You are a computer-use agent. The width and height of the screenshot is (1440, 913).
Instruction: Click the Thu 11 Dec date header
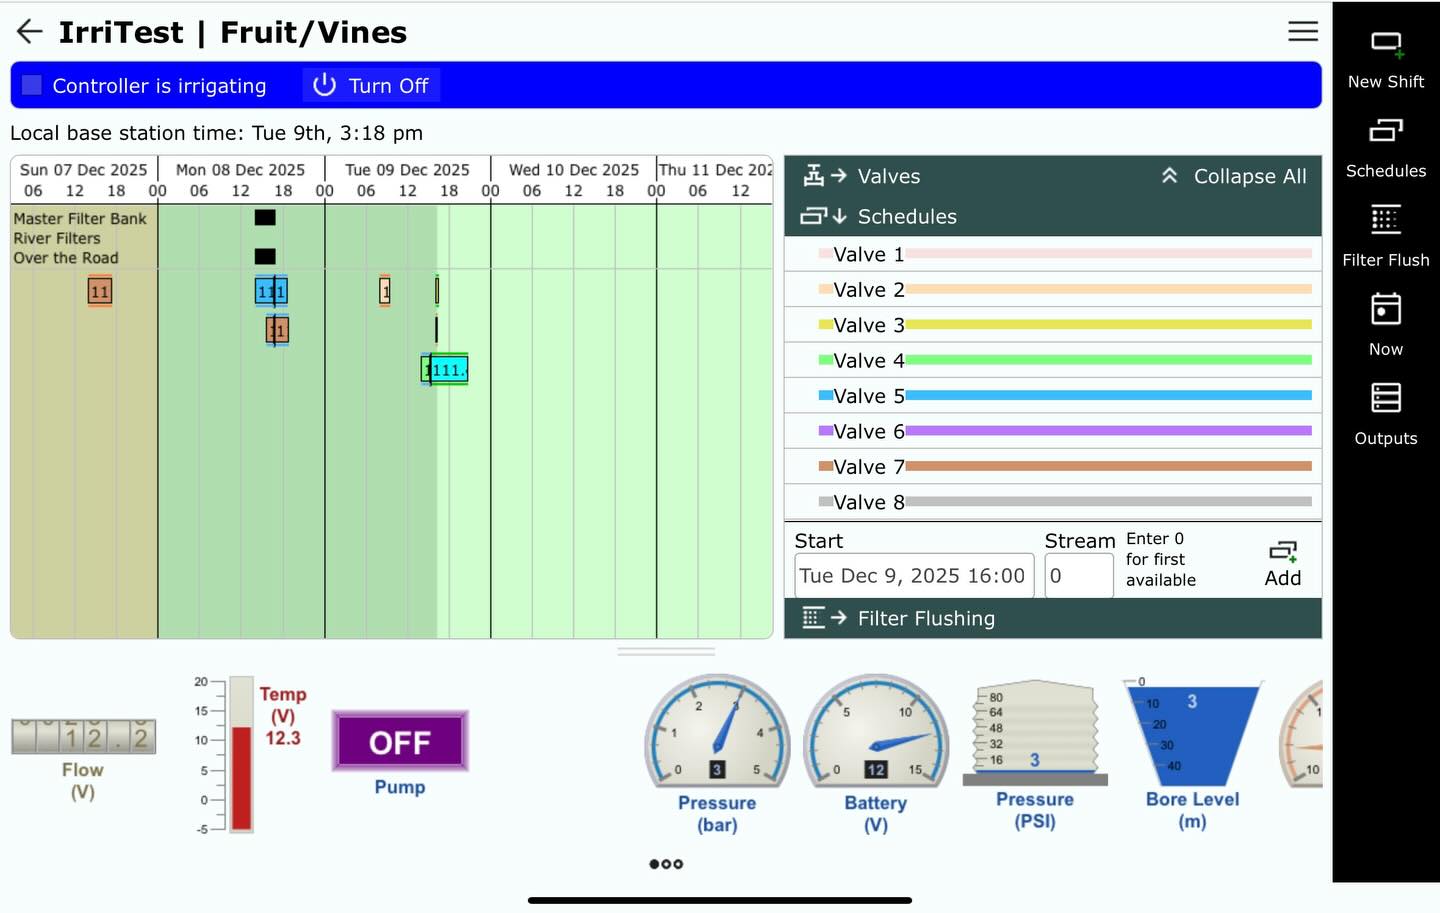pyautogui.click(x=716, y=170)
